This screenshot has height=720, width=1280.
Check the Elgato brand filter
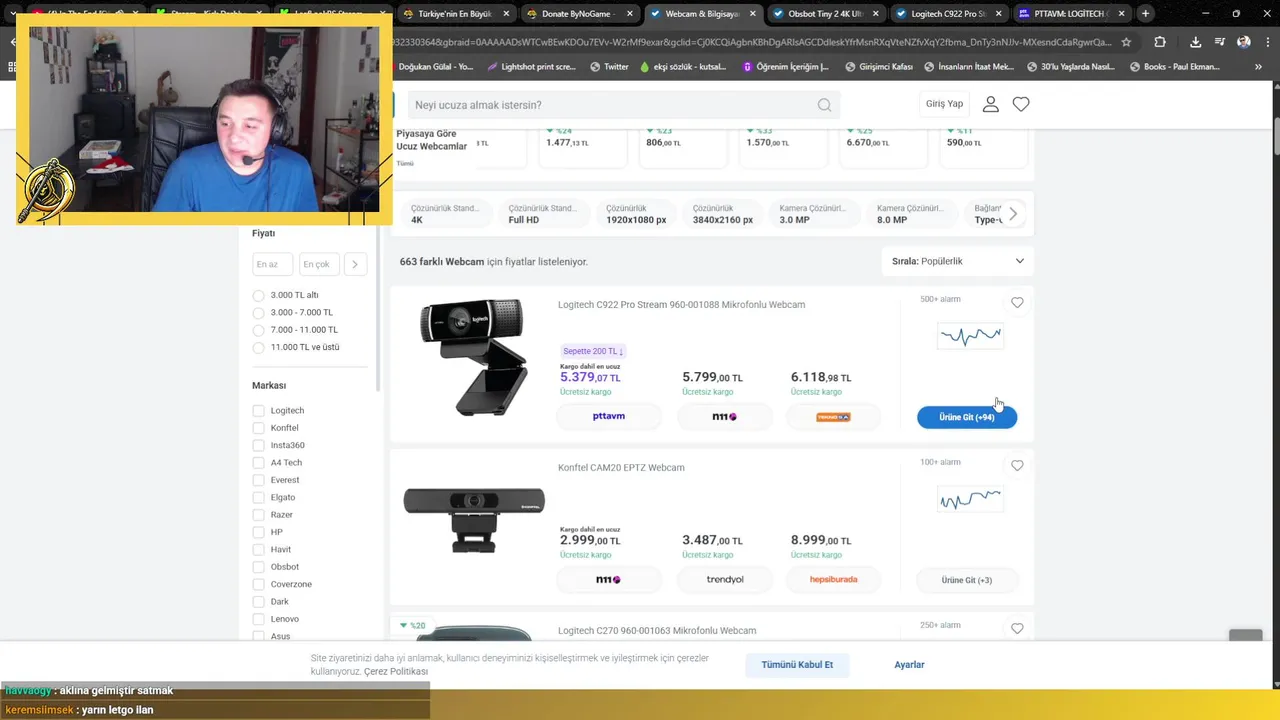(259, 497)
